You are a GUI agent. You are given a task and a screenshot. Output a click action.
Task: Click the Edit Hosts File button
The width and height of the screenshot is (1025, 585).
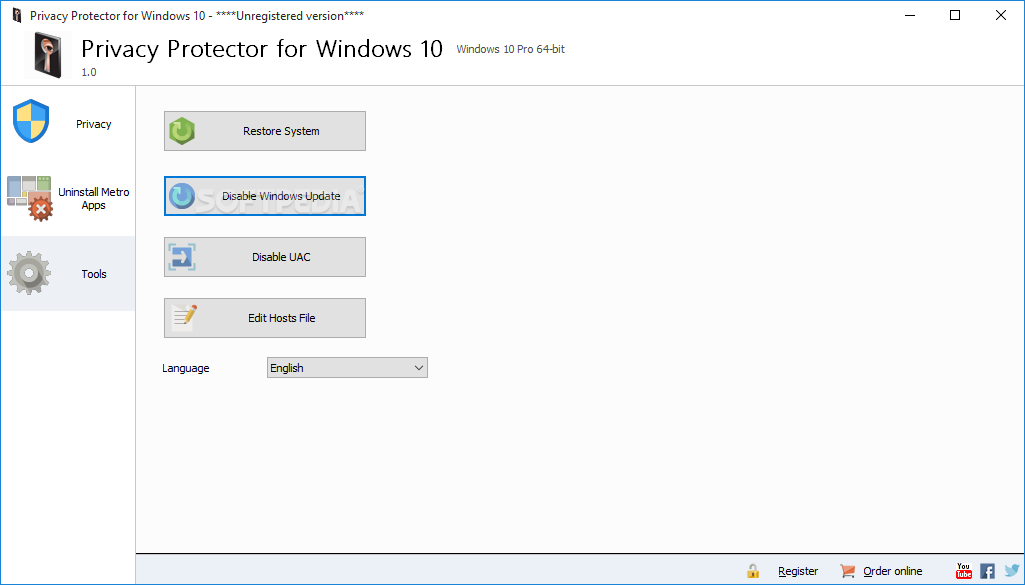point(265,318)
